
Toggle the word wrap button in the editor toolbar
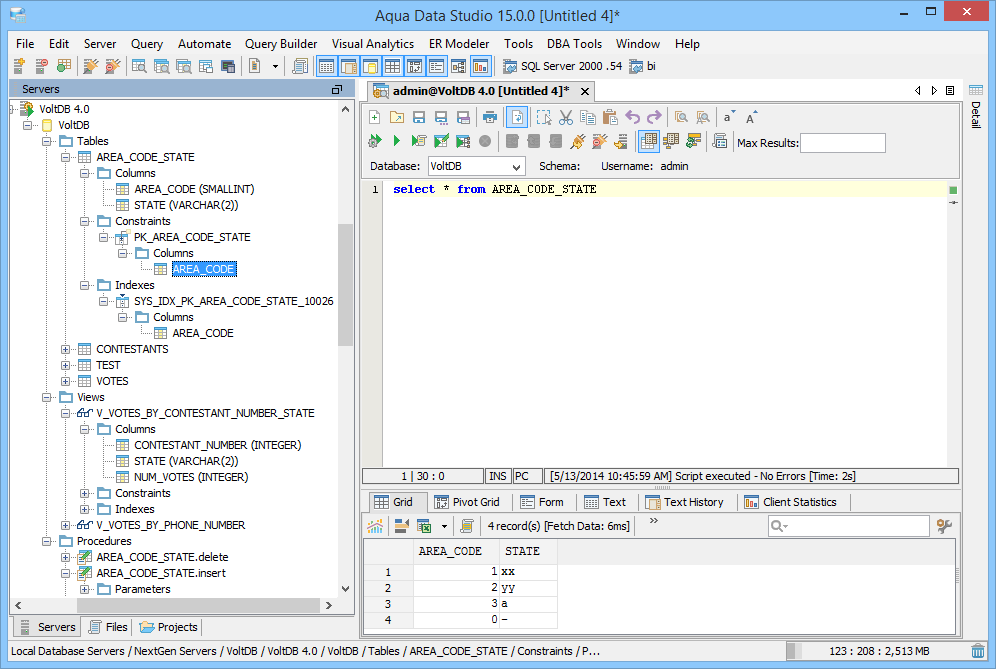(x=517, y=118)
